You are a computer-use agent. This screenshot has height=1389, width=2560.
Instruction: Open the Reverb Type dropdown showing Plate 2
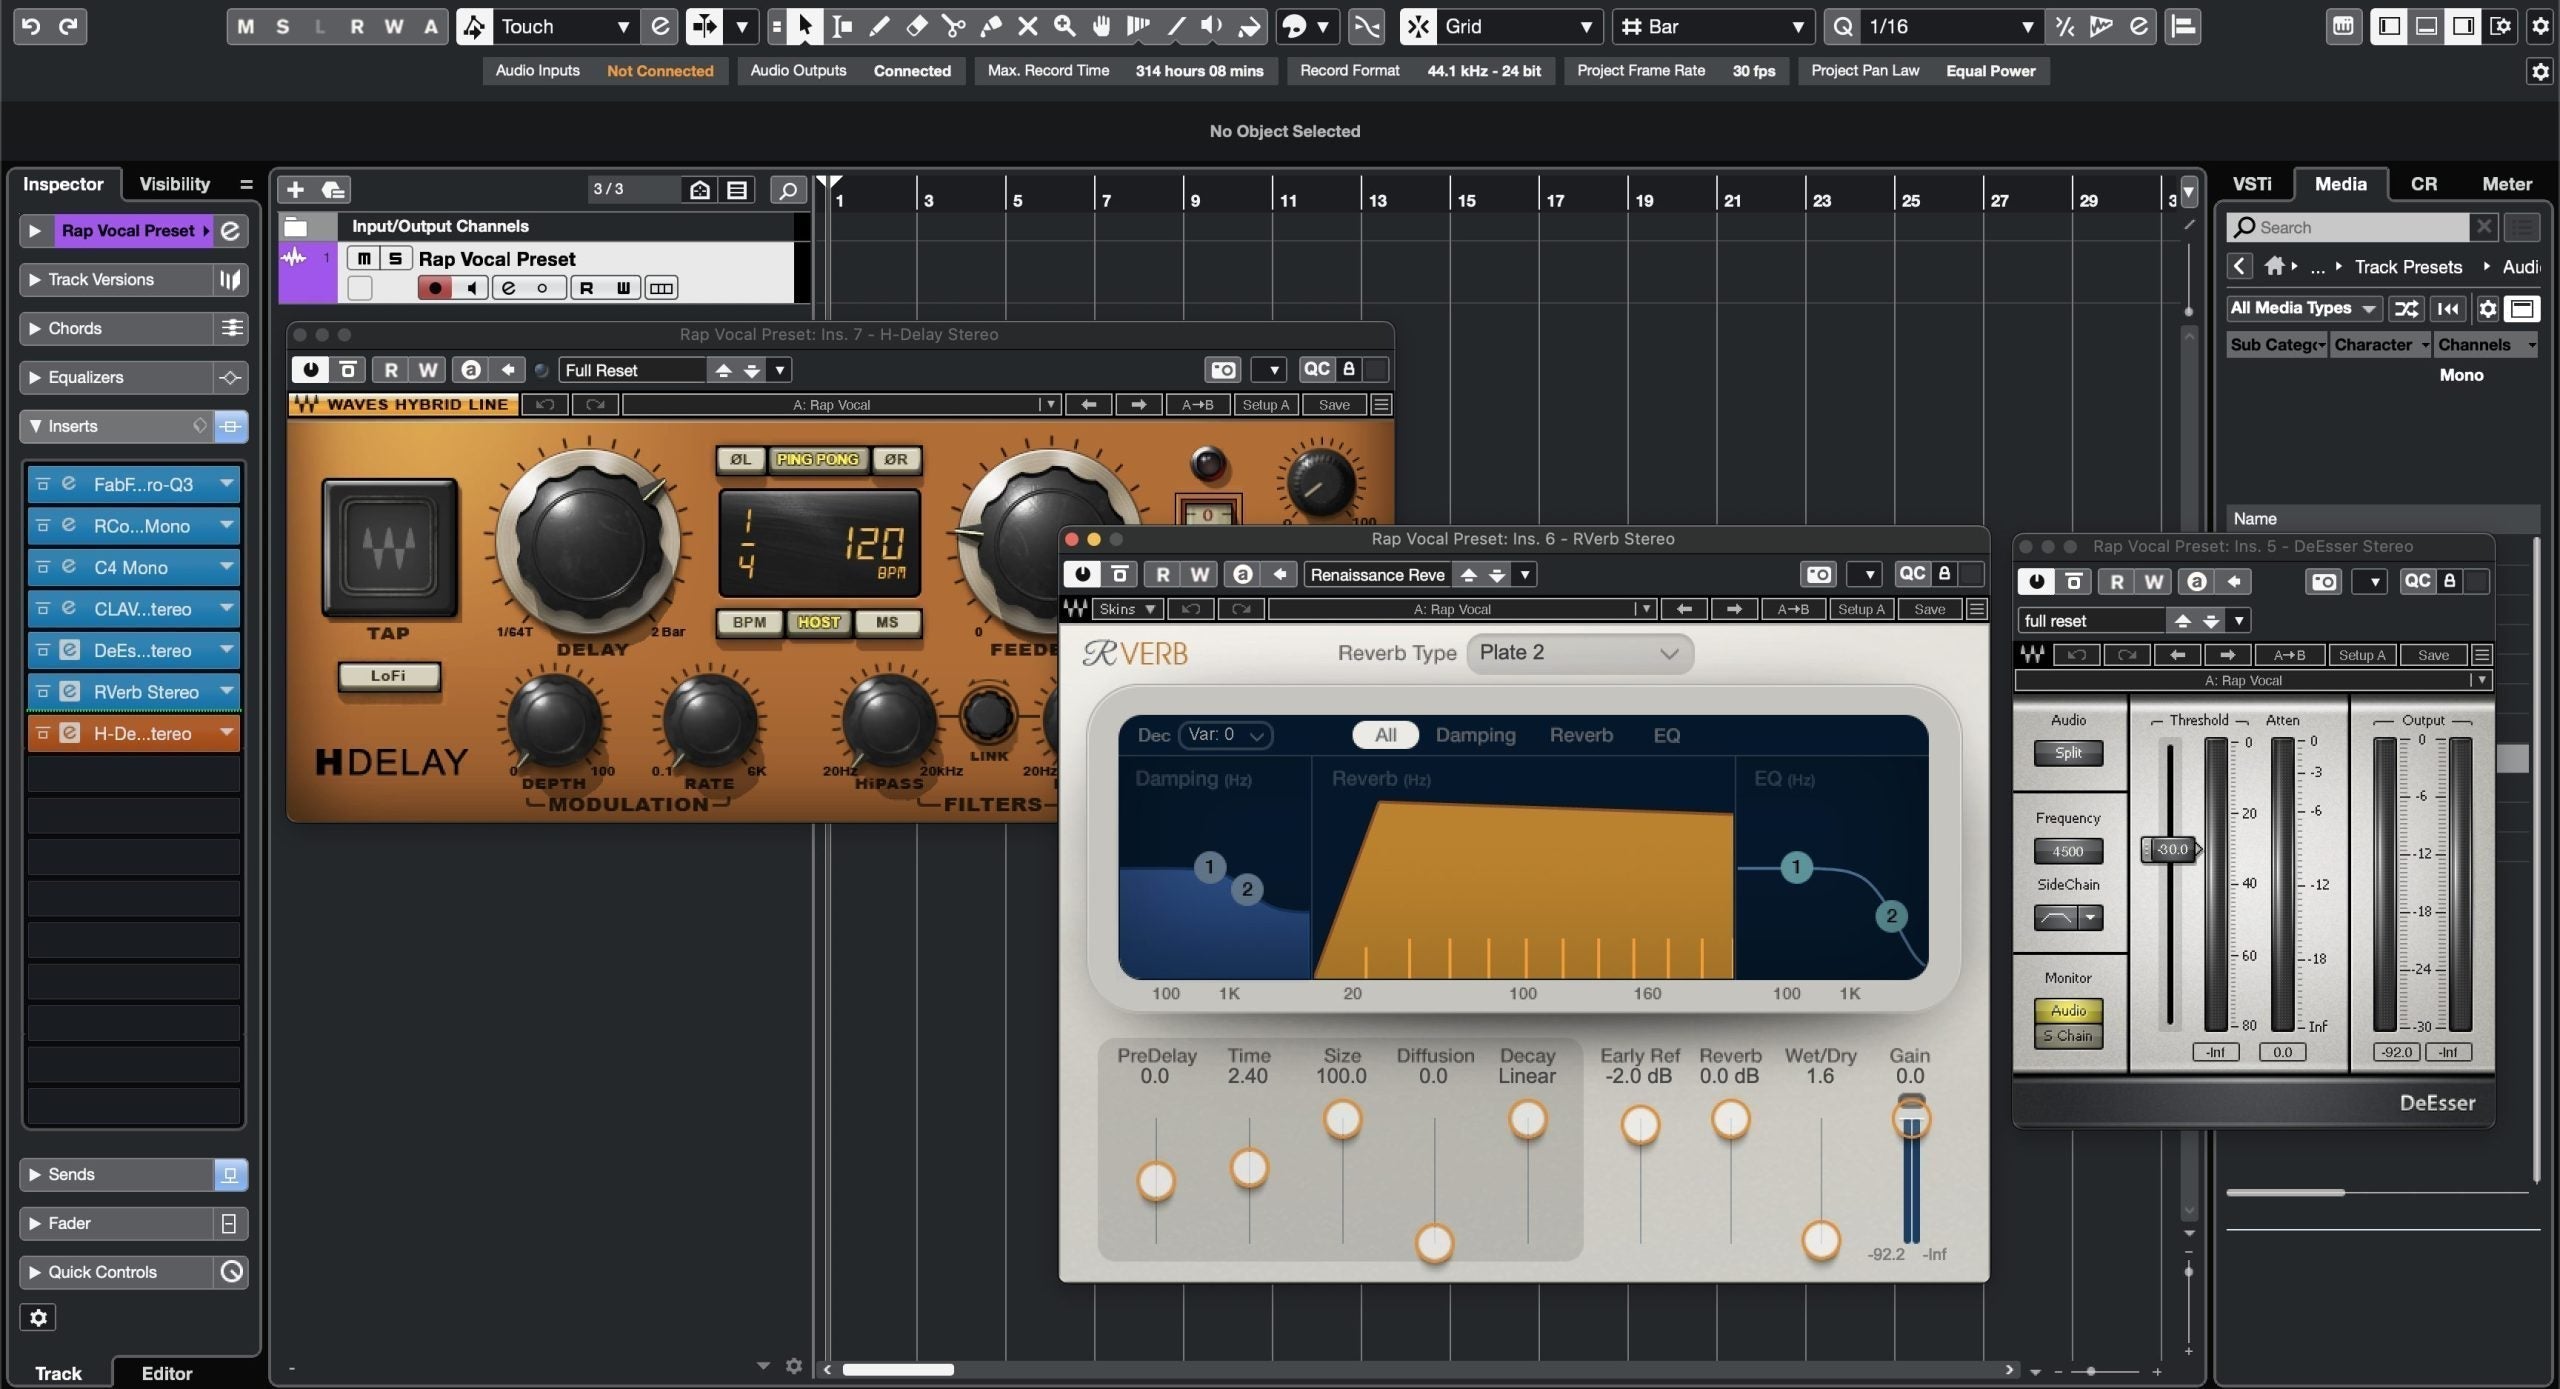(x=1578, y=653)
